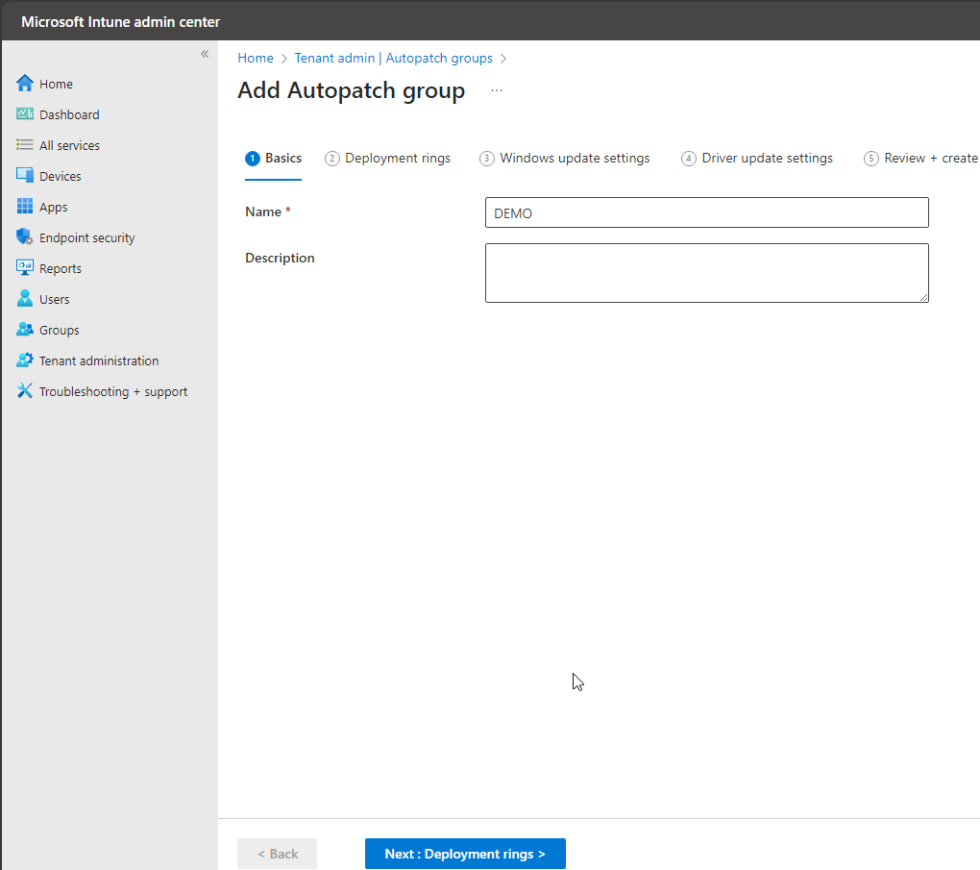Select Tenant administration in the navigation pane
The width and height of the screenshot is (980, 870).
(x=98, y=360)
